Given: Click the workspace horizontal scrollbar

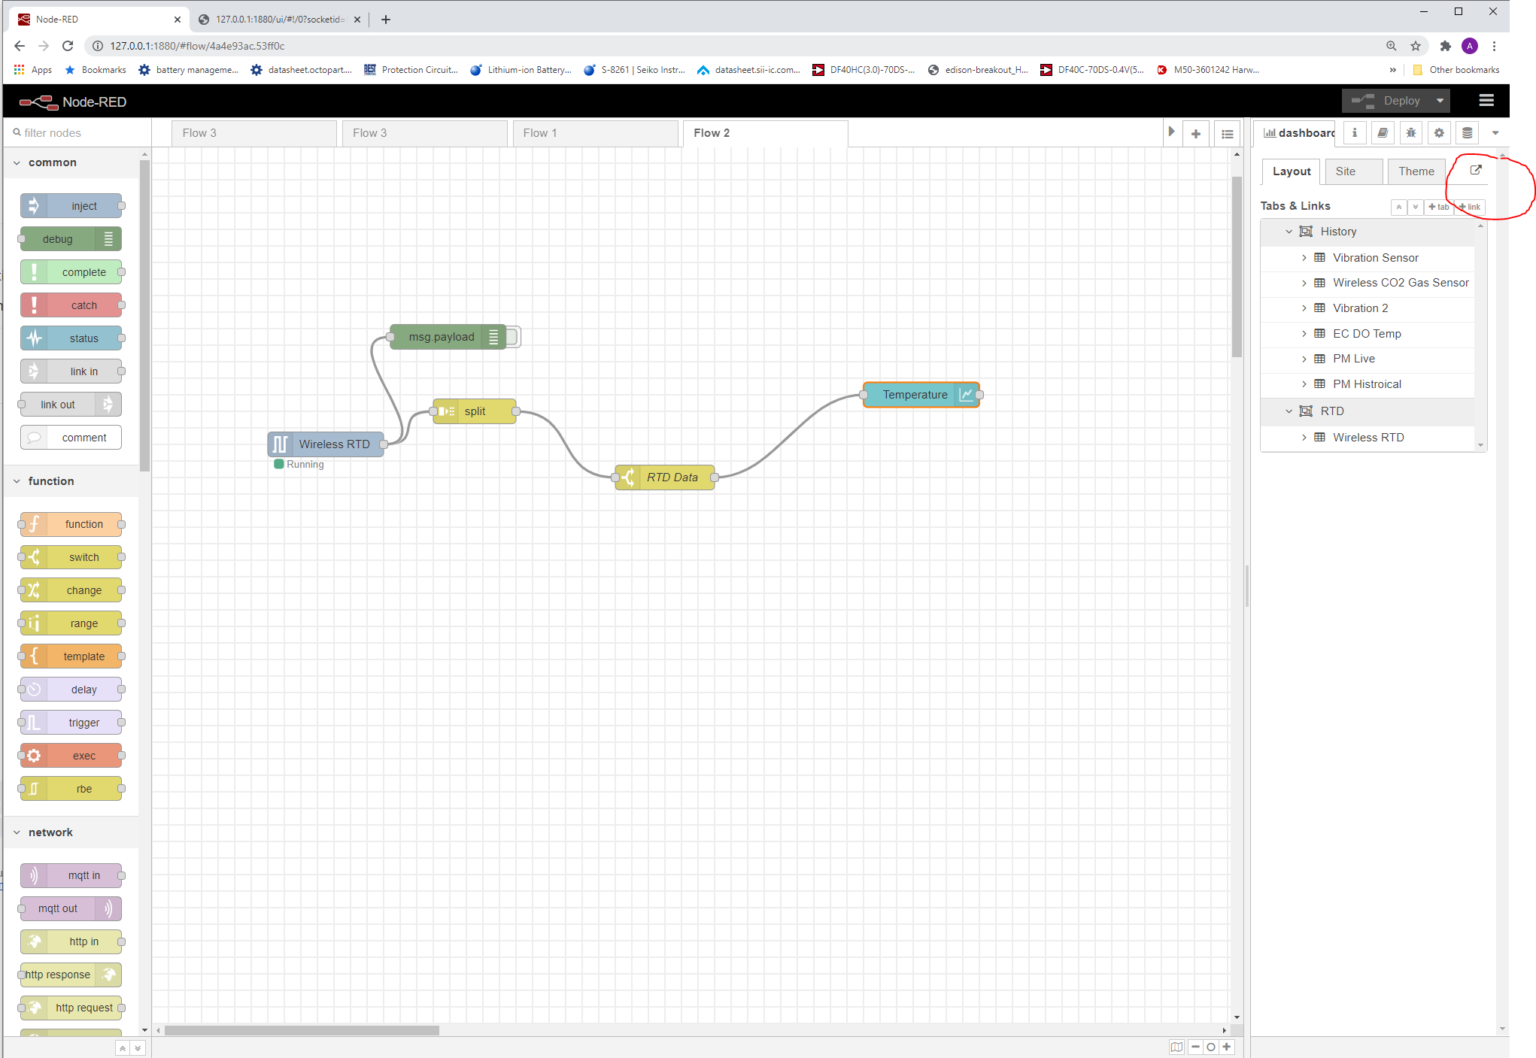Looking at the screenshot, I should [x=302, y=1029].
